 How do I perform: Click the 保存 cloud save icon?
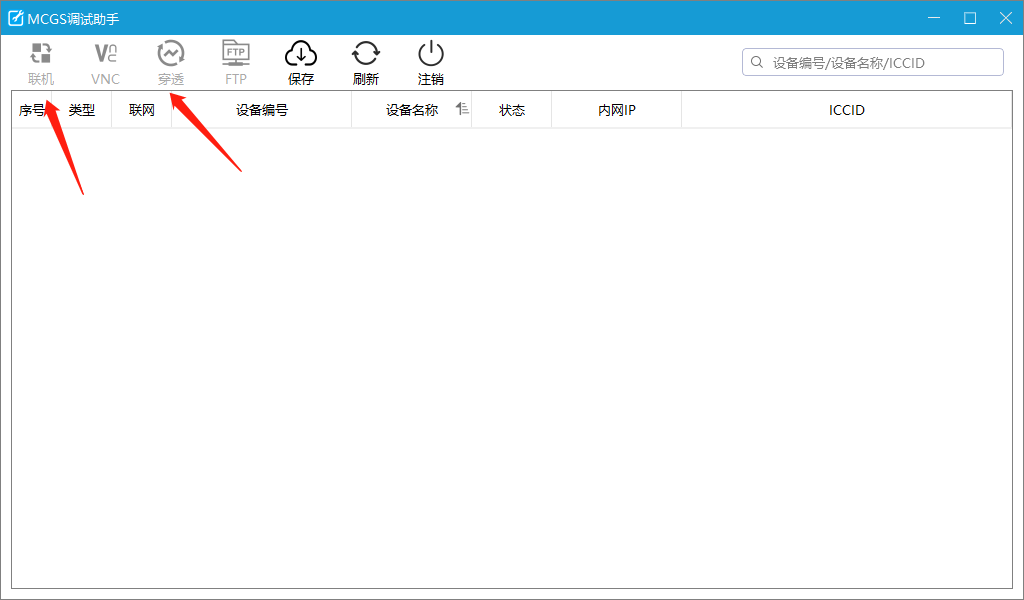tap(301, 54)
